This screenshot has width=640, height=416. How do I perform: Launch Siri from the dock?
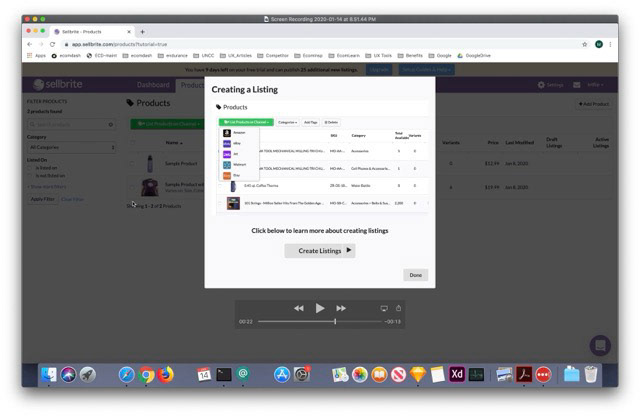[x=68, y=374]
